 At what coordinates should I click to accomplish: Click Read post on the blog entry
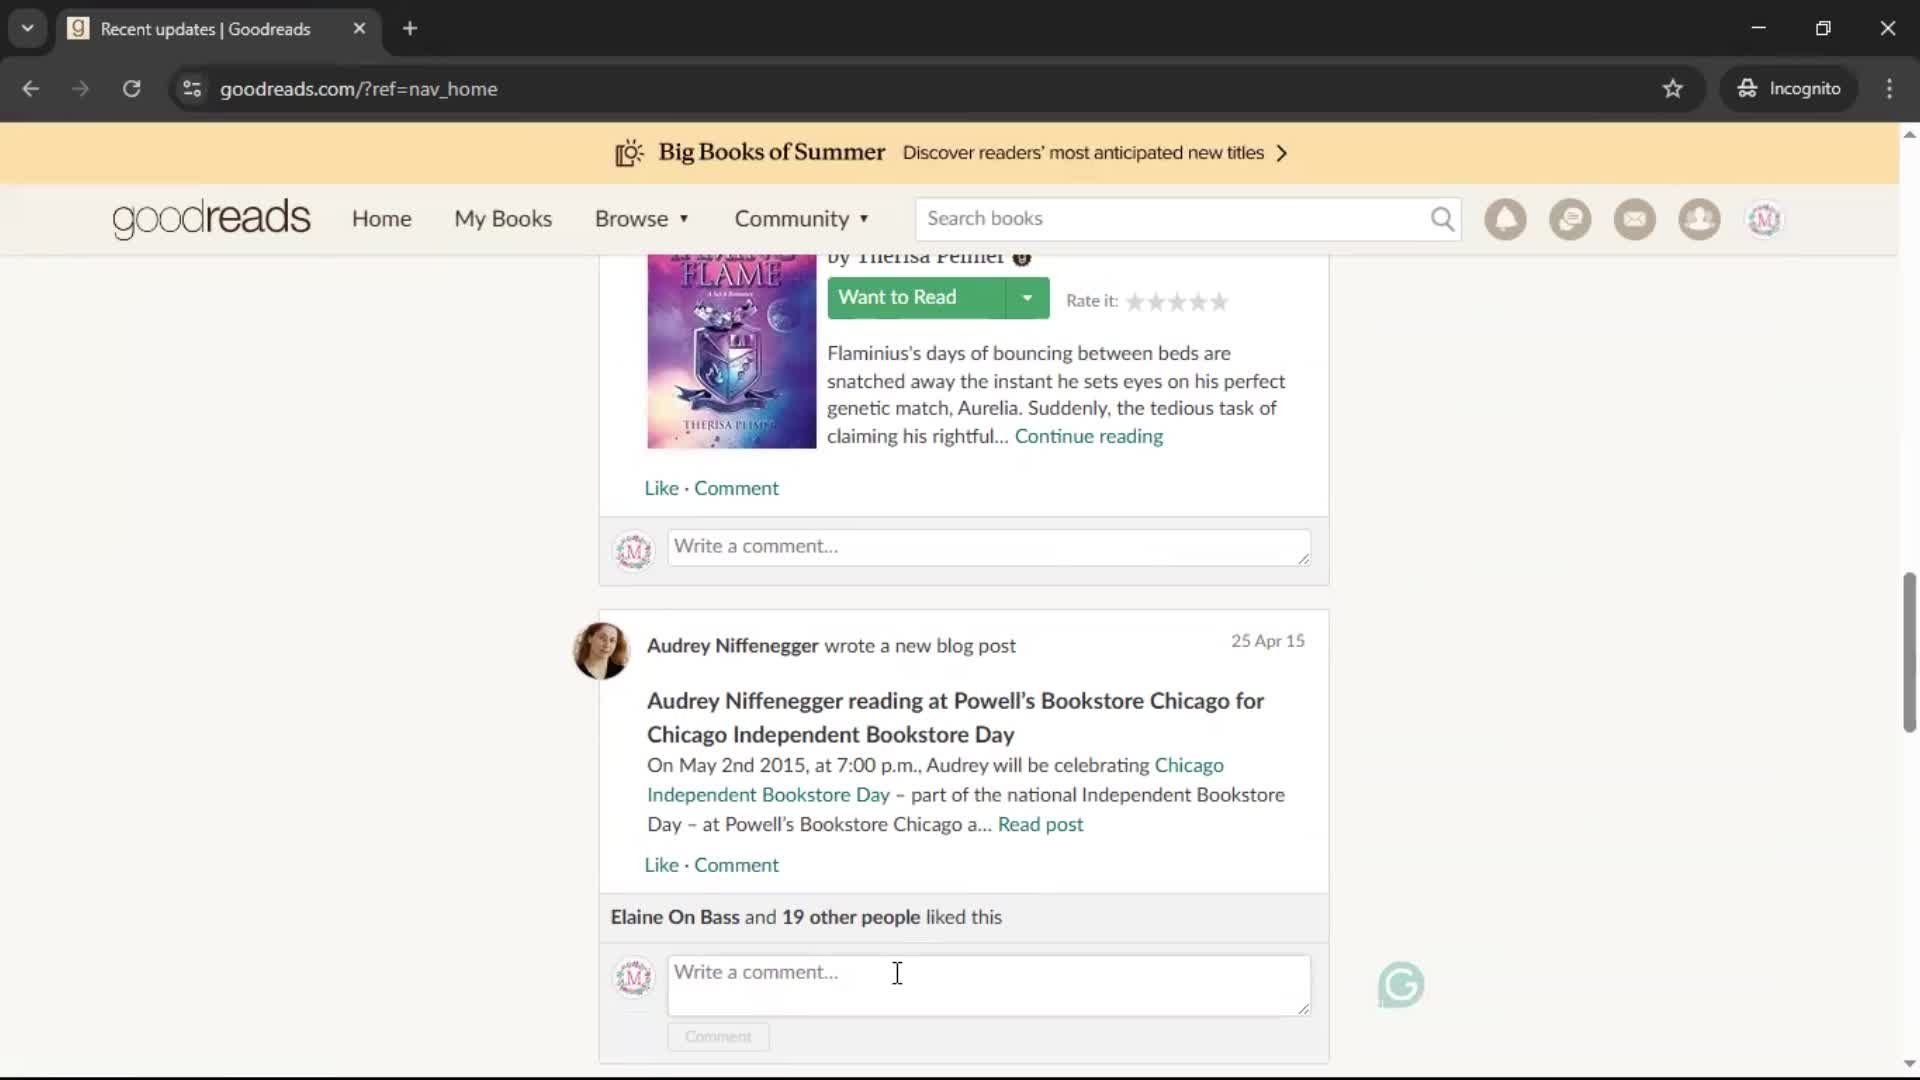pos(1040,825)
